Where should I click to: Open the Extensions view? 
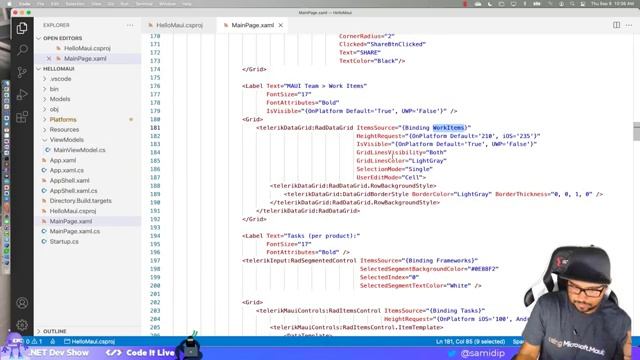point(22,117)
